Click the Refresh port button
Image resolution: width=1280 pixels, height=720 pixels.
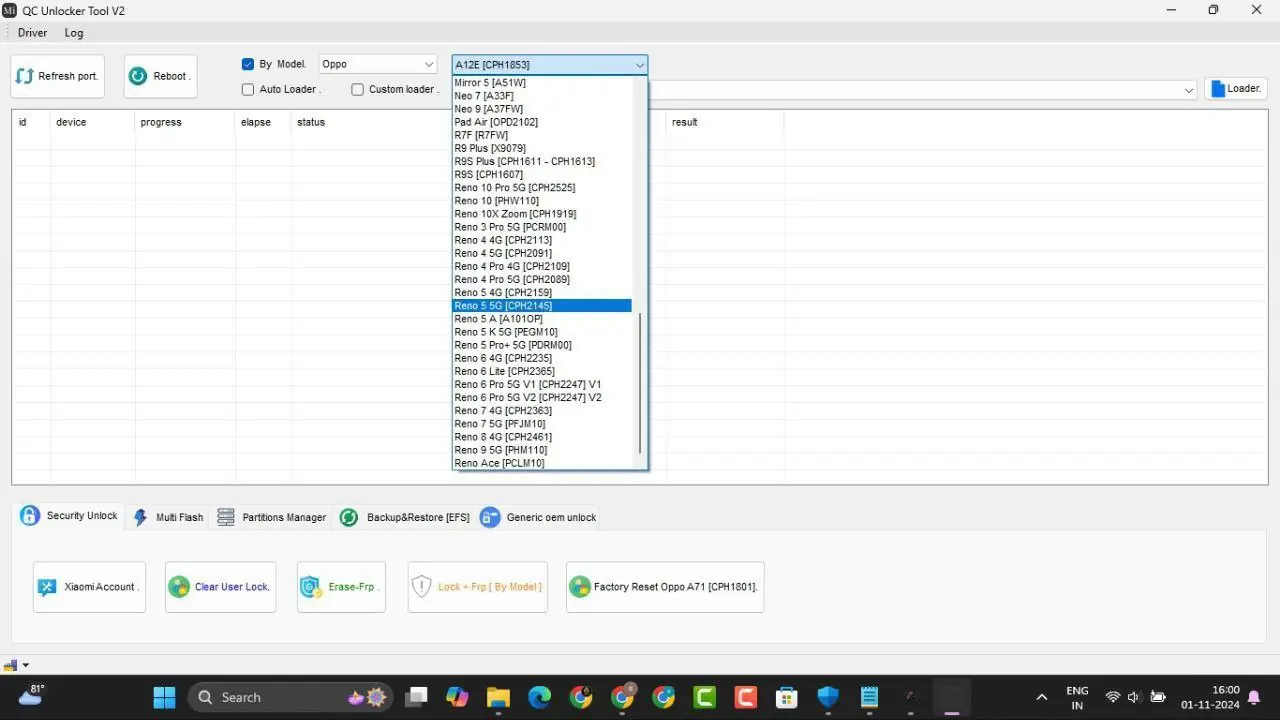57,76
